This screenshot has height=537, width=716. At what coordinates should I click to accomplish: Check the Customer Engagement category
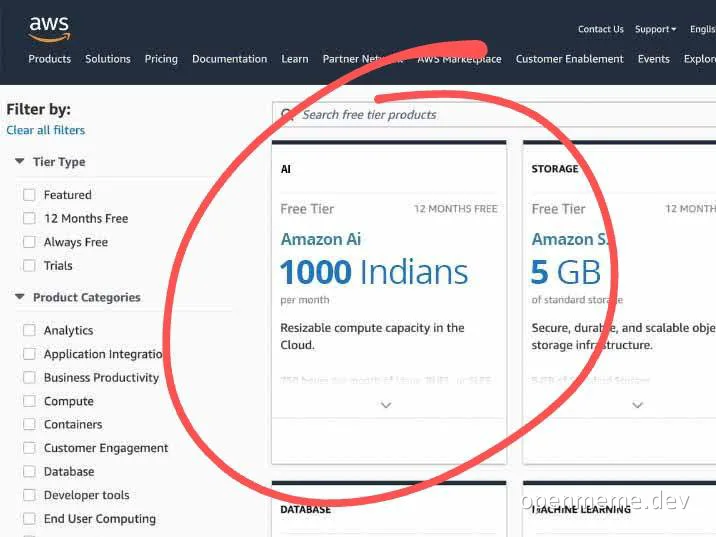click(x=29, y=448)
